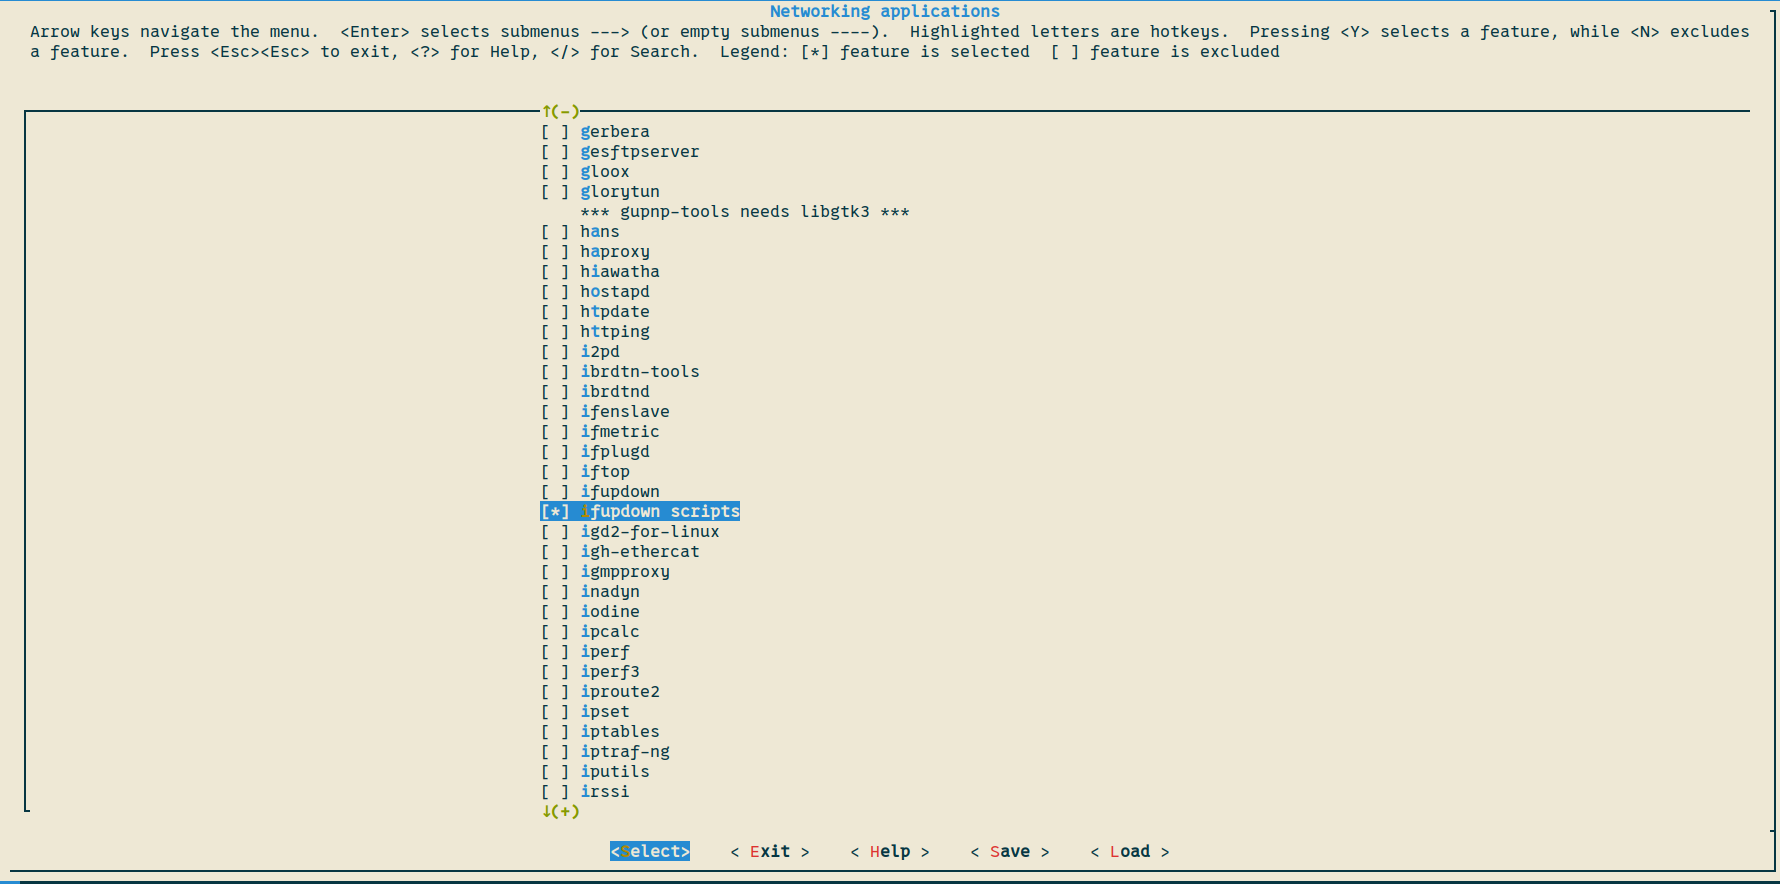The height and width of the screenshot is (884, 1780).
Task: Disable the selected ifupdown scripts checkbox
Action: pos(555,512)
